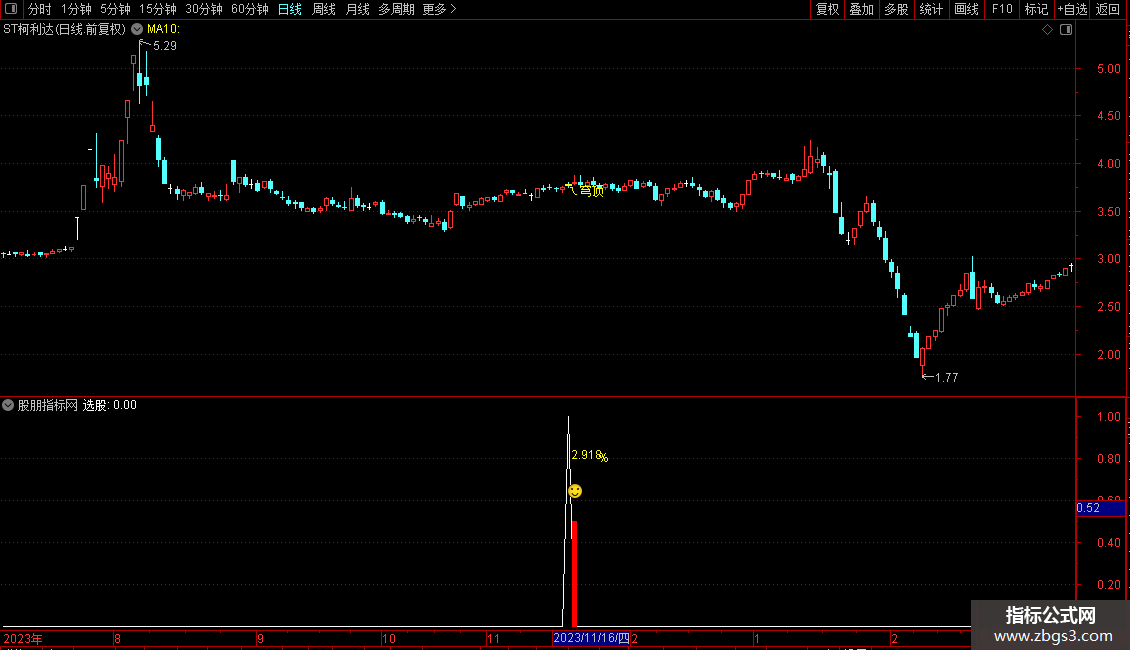Select the 15分钟 period tab
This screenshot has height=650, width=1130.
157,9
